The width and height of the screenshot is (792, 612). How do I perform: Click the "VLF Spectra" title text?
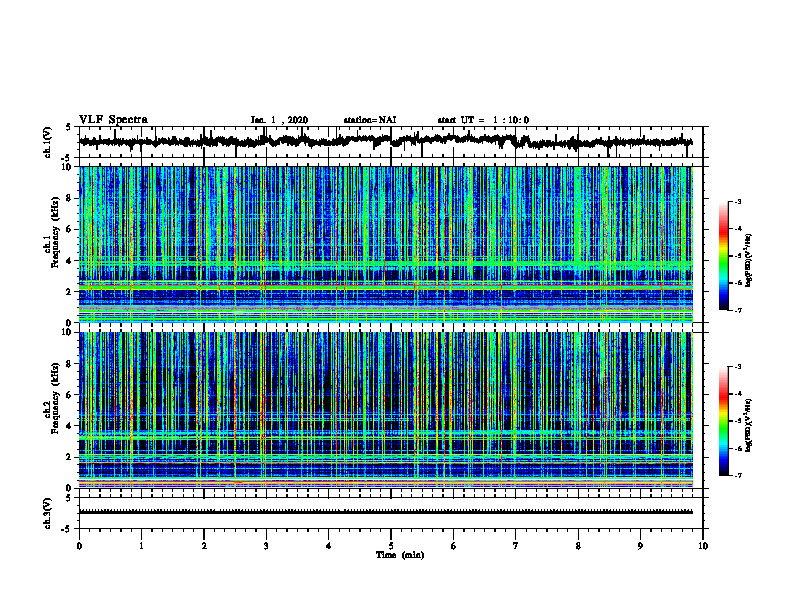pos(113,119)
